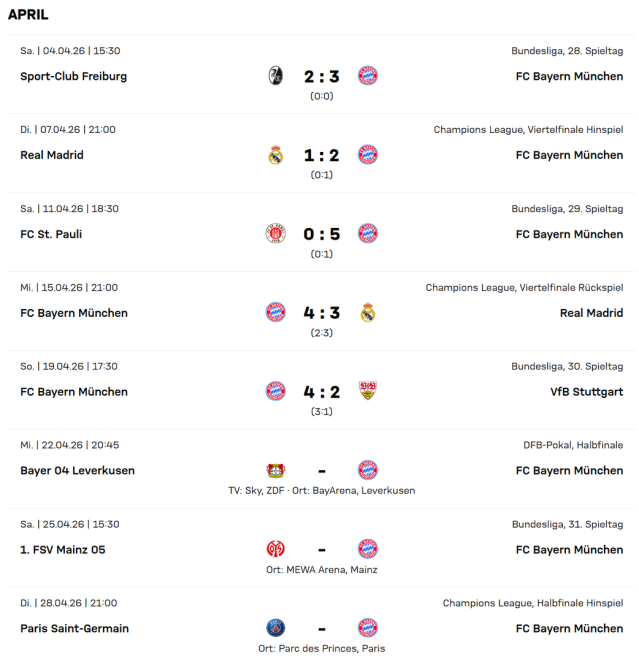
Task: Open the 4 : 3 score against Real Madrid
Action: click(x=321, y=313)
